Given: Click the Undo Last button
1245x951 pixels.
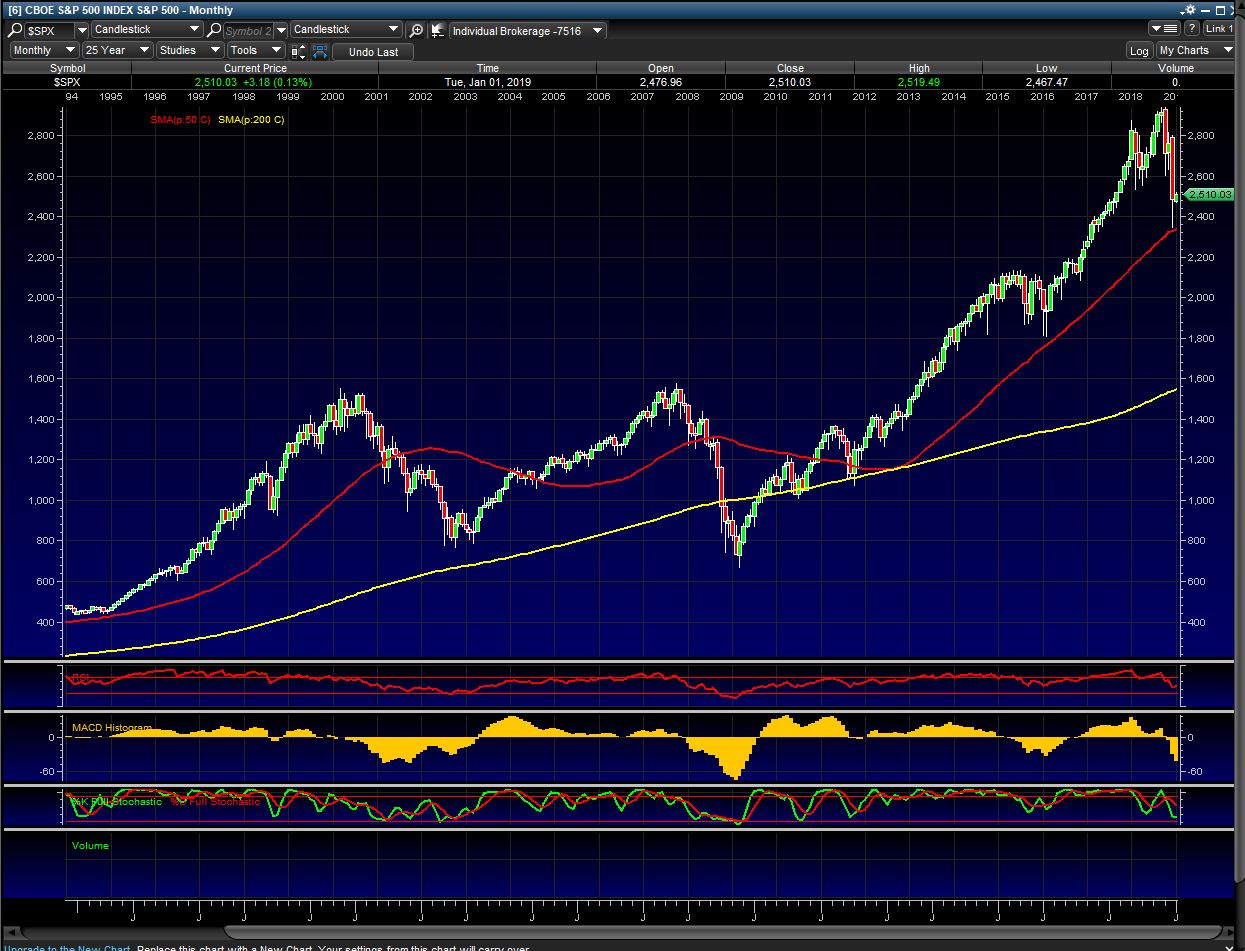Looking at the screenshot, I should click(x=373, y=52).
